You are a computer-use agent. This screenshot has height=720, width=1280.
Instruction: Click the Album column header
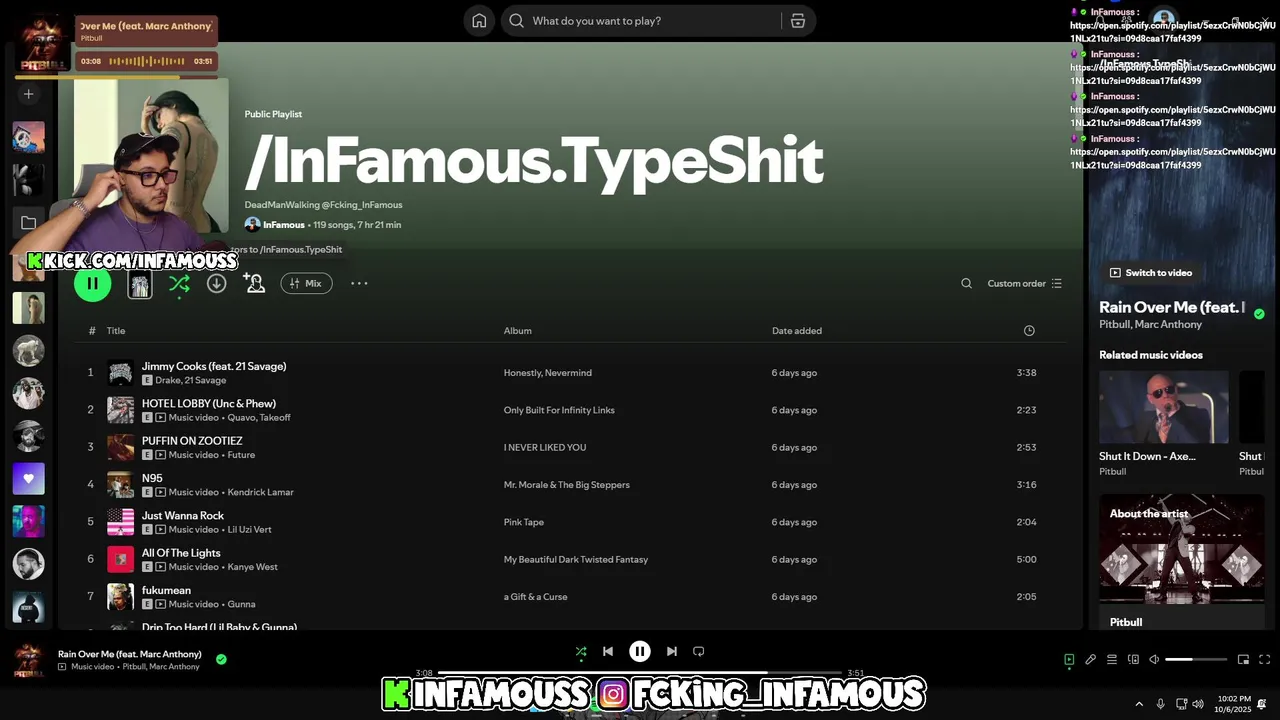click(x=517, y=331)
